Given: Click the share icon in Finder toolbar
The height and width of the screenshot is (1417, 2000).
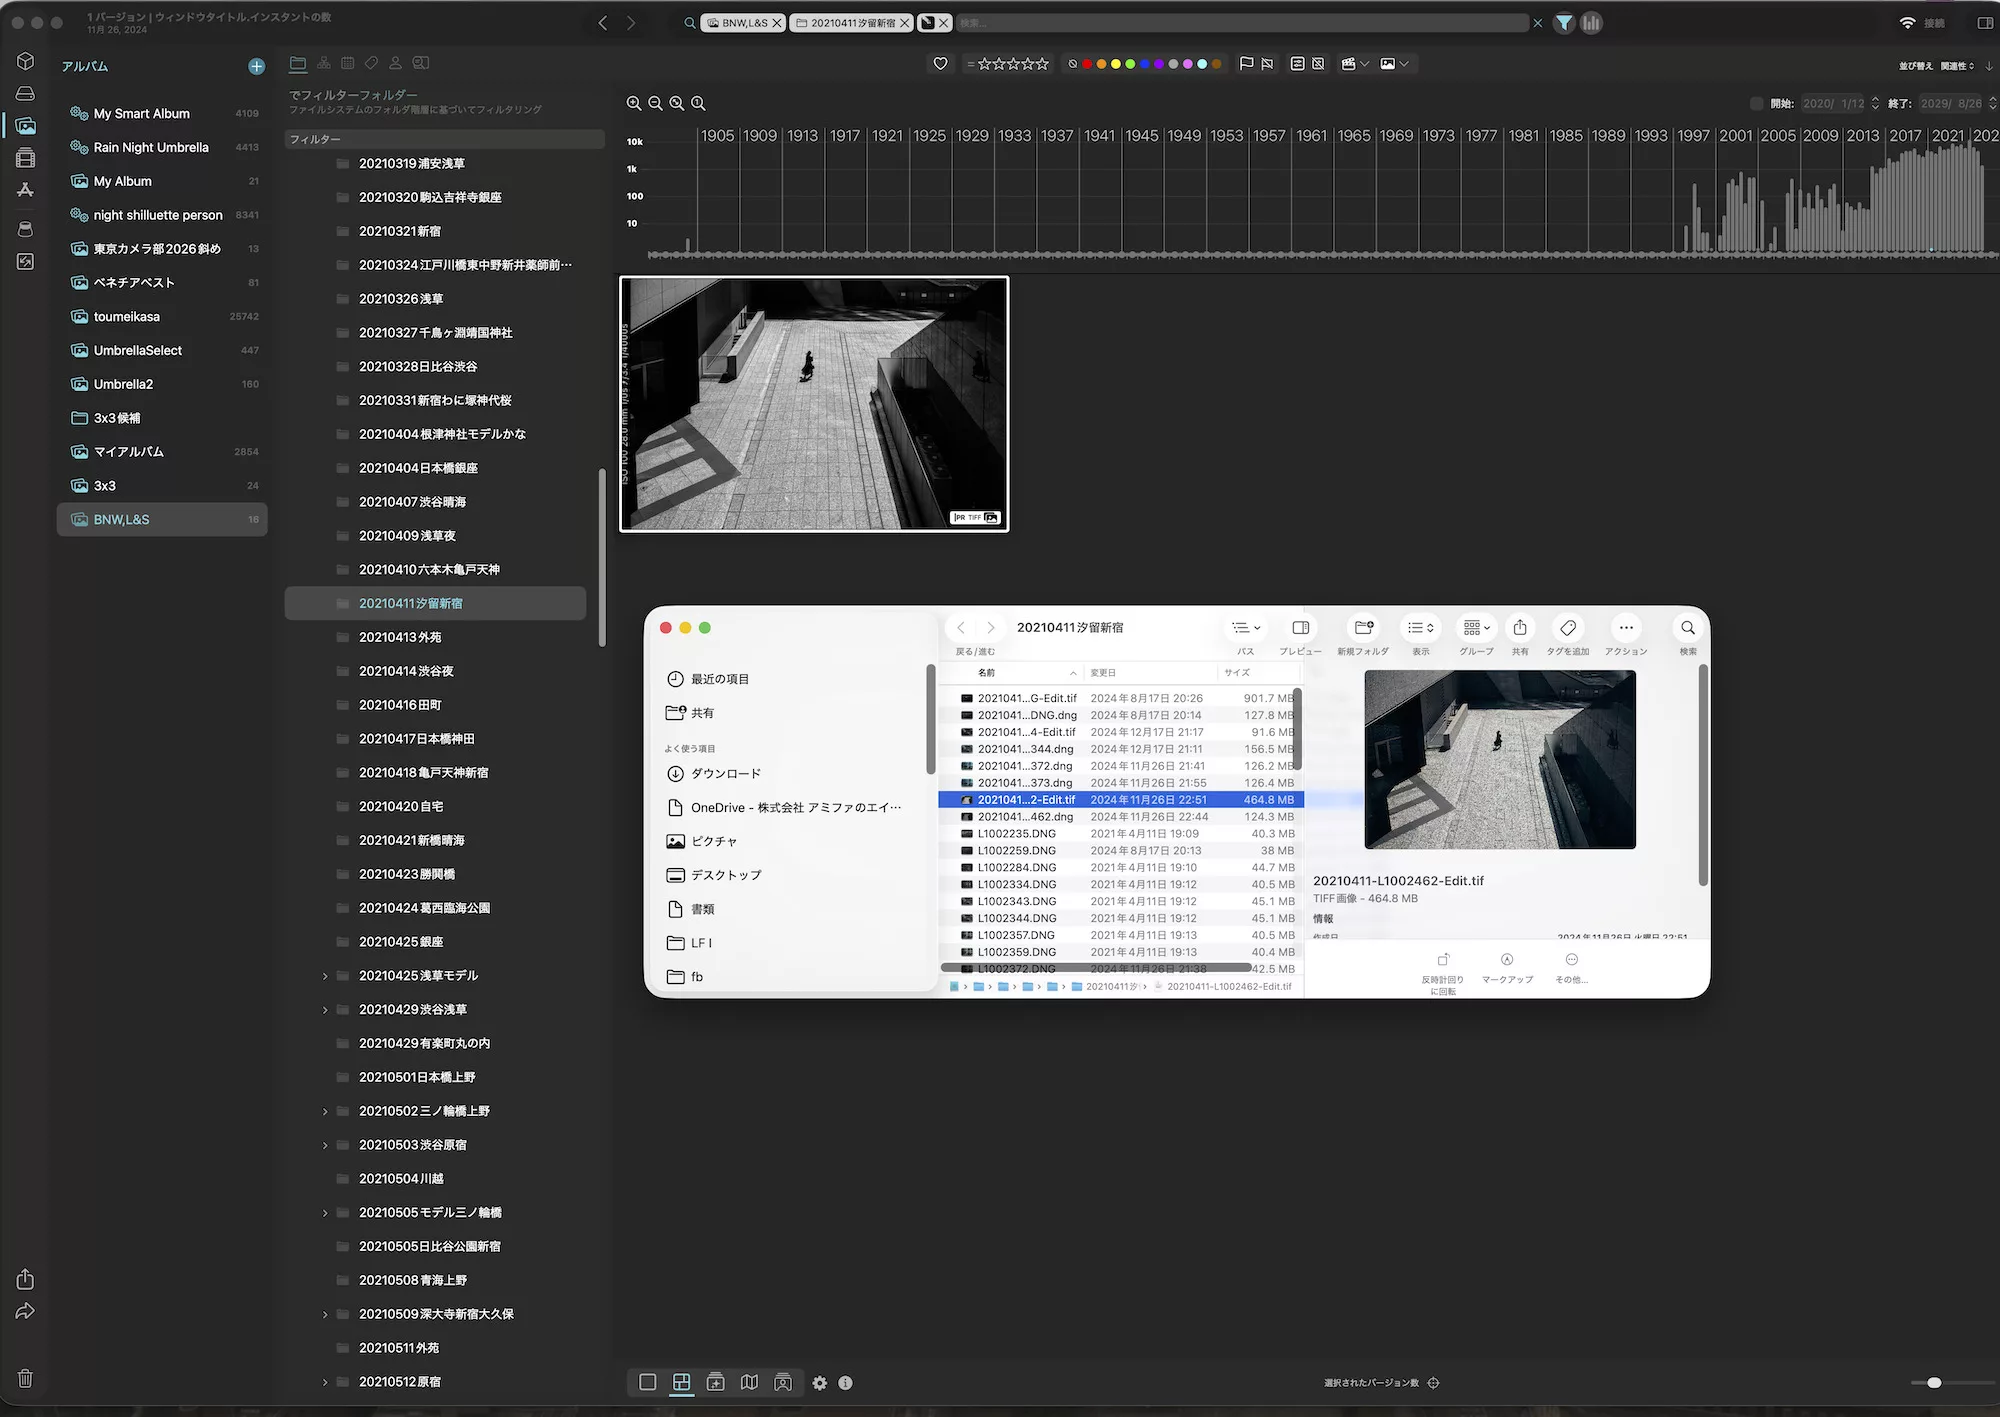Looking at the screenshot, I should [1519, 628].
